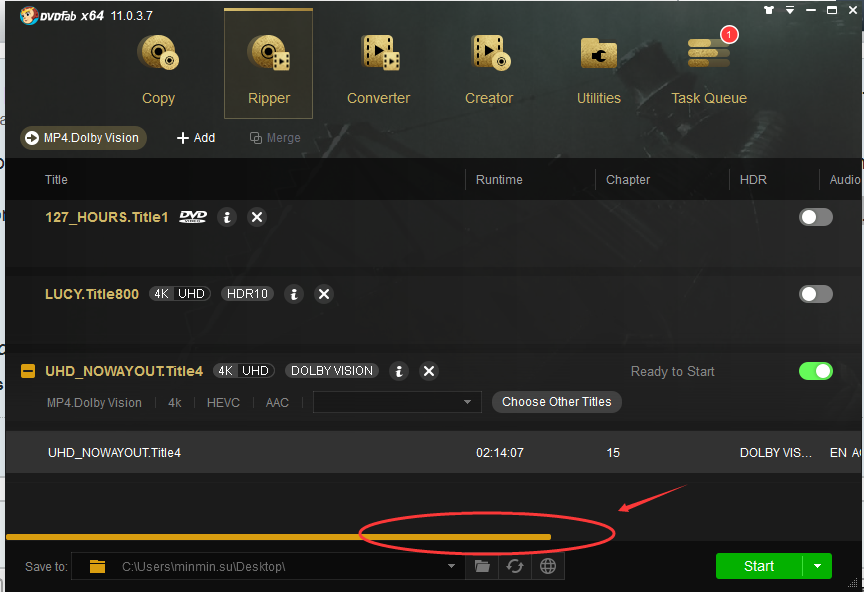Show info for UHD_NOWAYOUT.Title4
The height and width of the screenshot is (592, 864).
[x=399, y=371]
